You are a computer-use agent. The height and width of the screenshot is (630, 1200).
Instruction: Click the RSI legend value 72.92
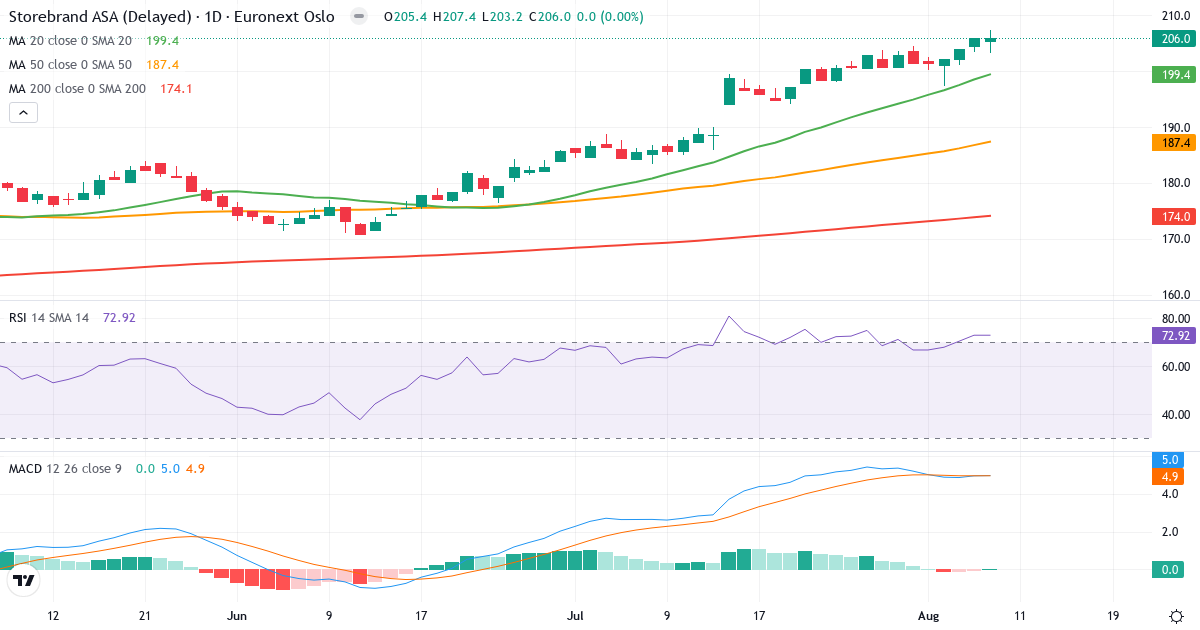[119, 317]
